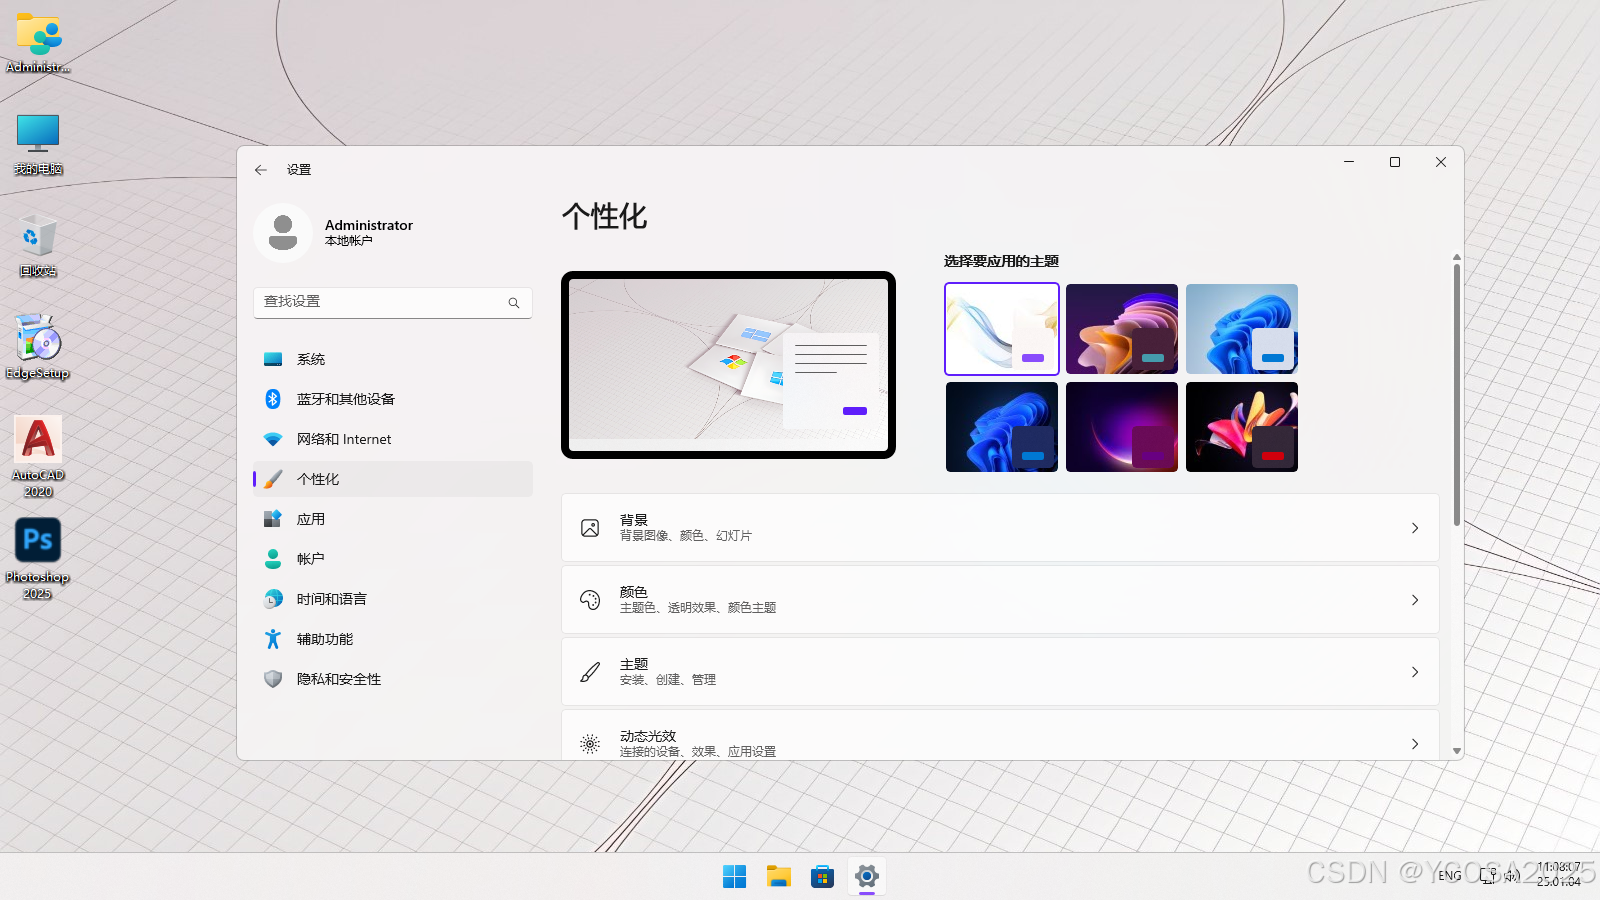
Task: Select the light Windows bloom theme
Action: coord(1002,329)
